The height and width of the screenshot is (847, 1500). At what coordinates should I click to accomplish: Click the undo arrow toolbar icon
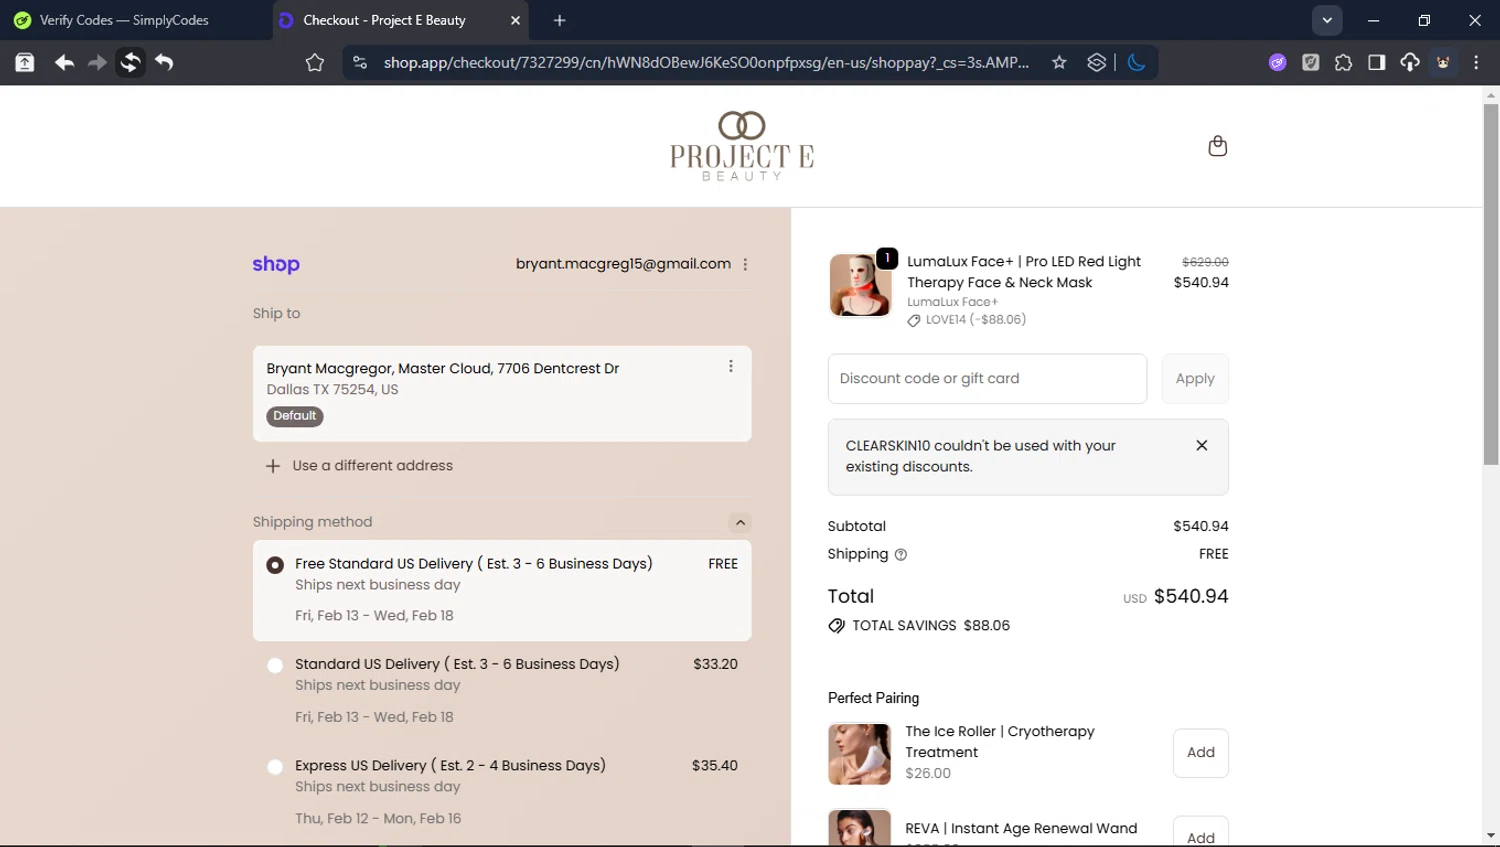point(164,63)
